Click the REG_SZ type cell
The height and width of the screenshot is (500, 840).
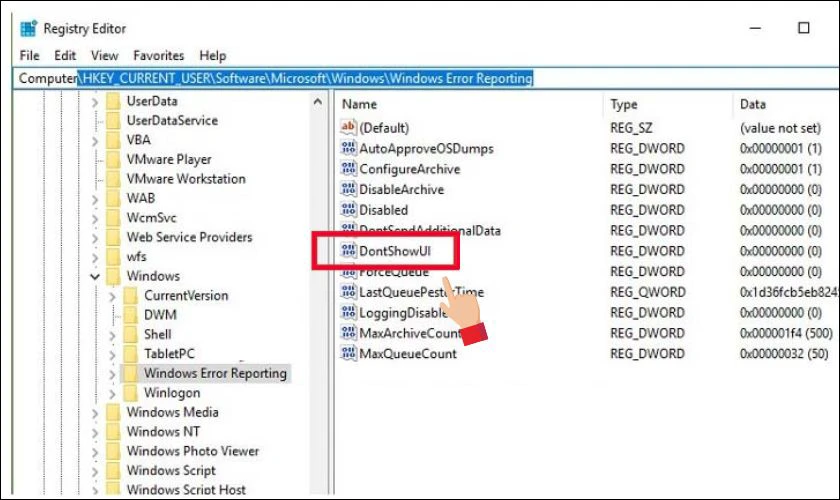coord(631,128)
